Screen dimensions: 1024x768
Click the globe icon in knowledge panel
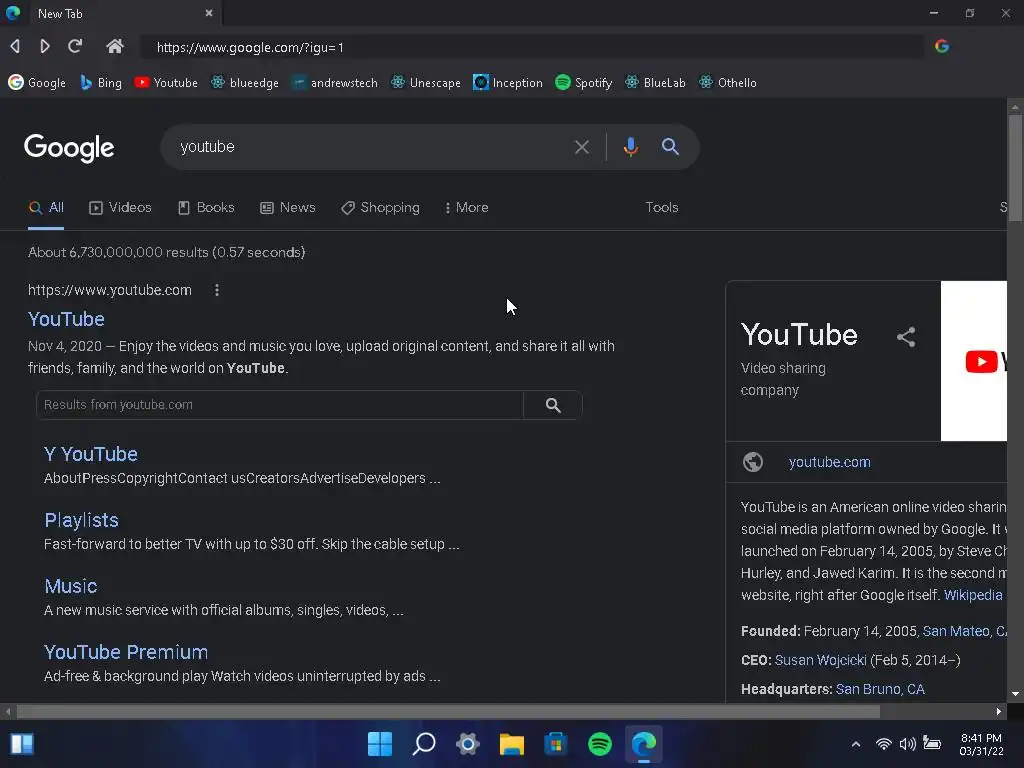[x=753, y=462]
